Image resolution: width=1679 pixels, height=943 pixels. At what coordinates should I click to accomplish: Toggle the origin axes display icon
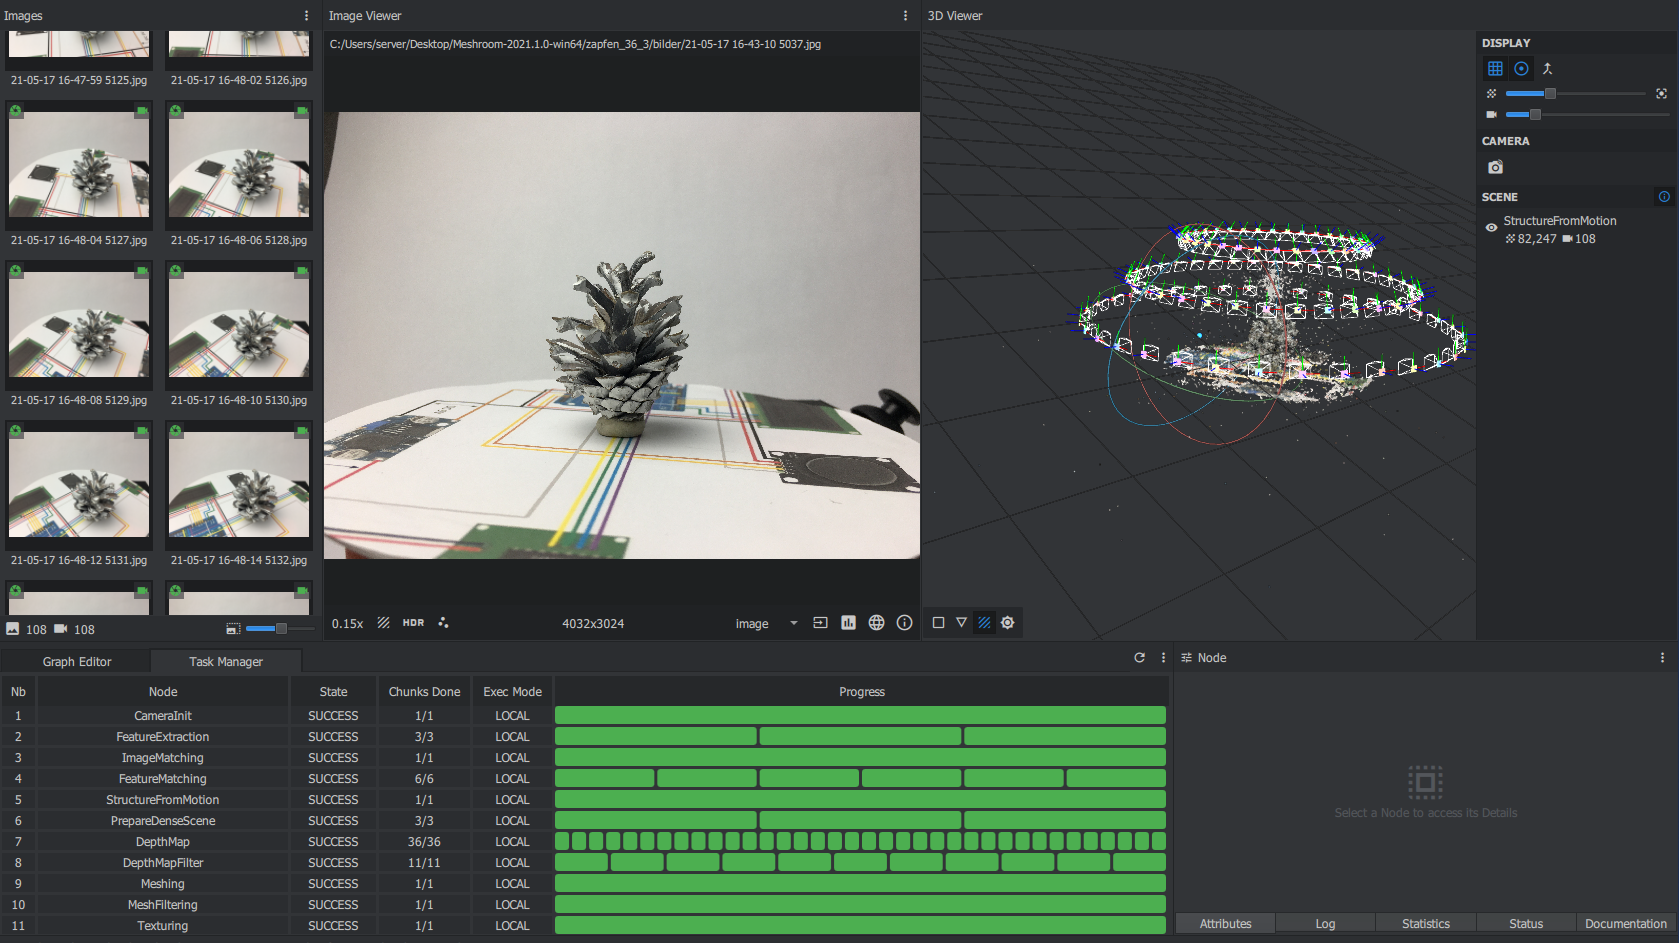[1547, 69]
